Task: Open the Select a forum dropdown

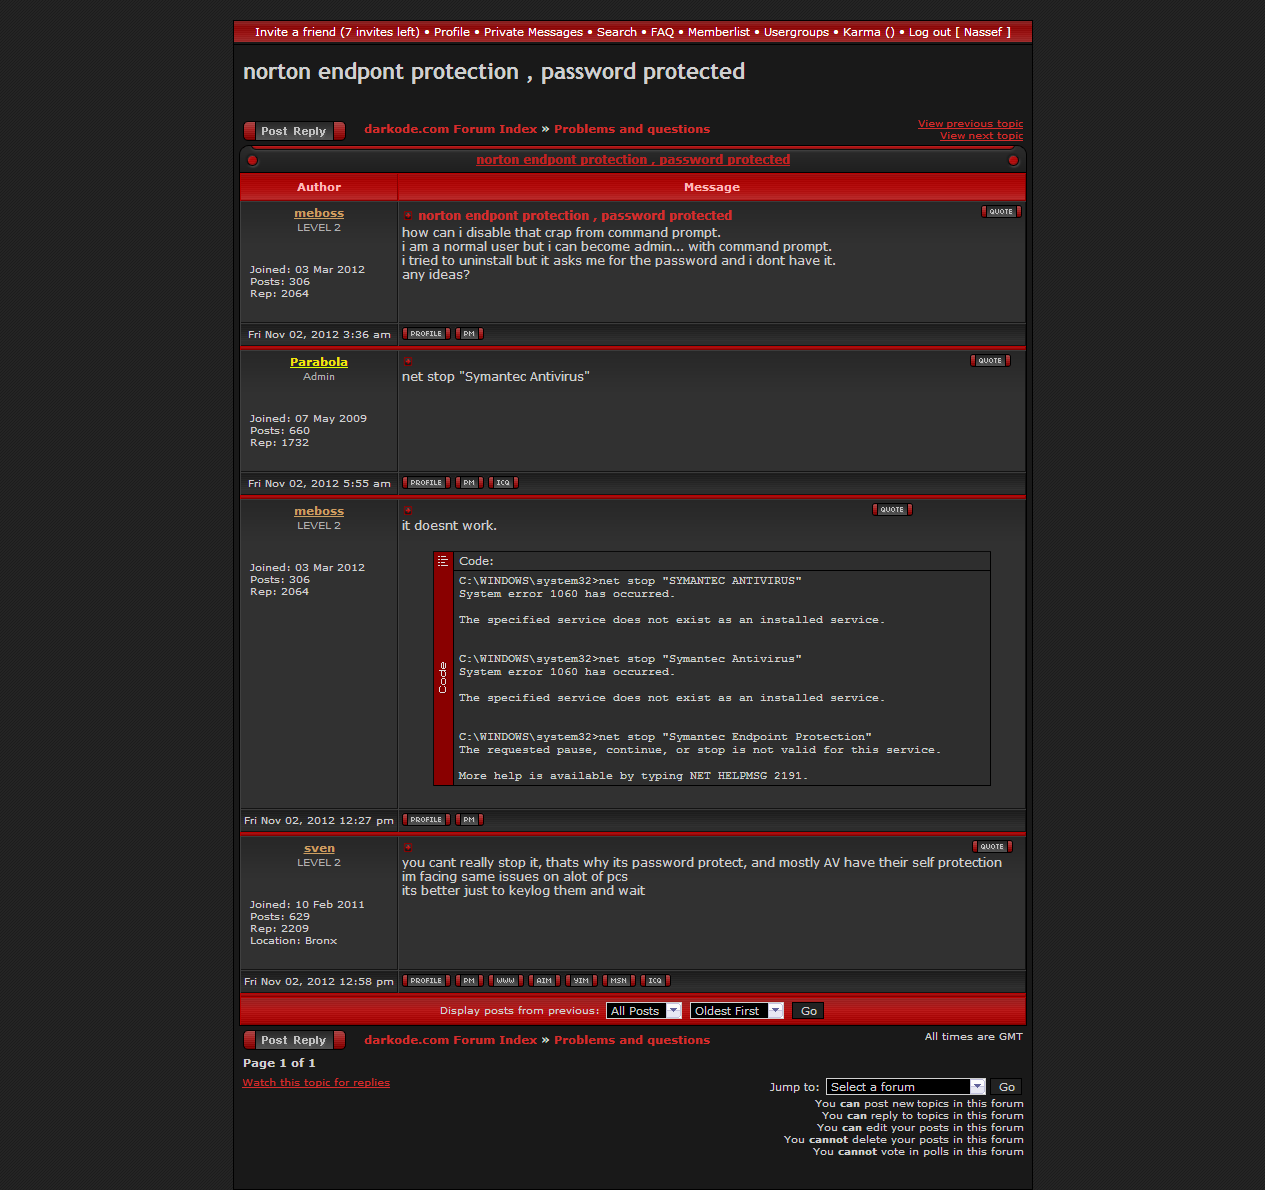Action: 905,1087
